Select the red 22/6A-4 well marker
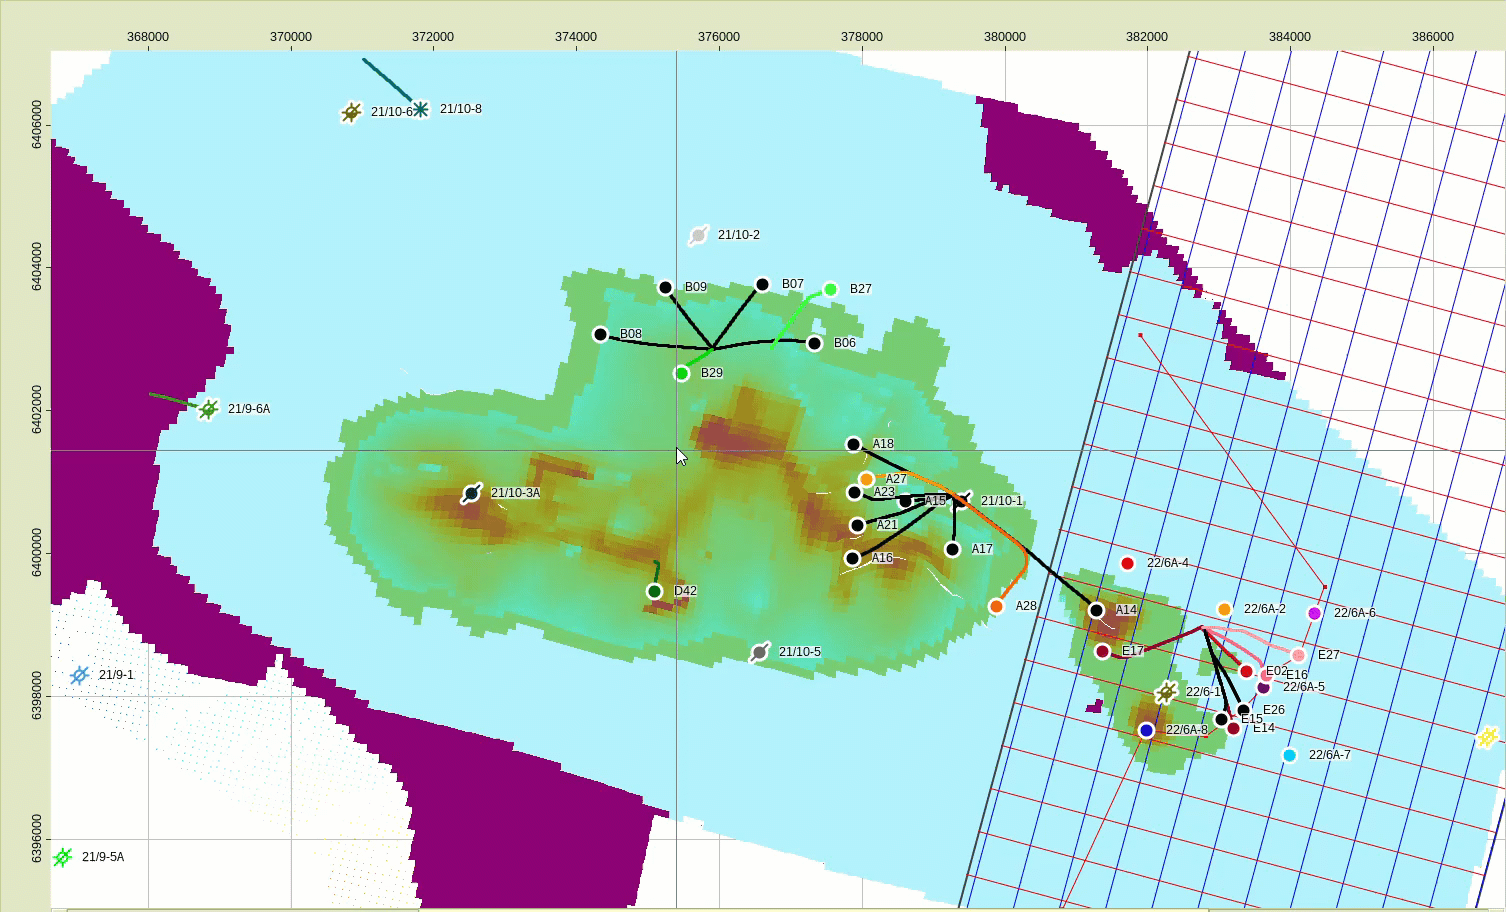Viewport: 1506px width, 912px height. tap(1127, 564)
